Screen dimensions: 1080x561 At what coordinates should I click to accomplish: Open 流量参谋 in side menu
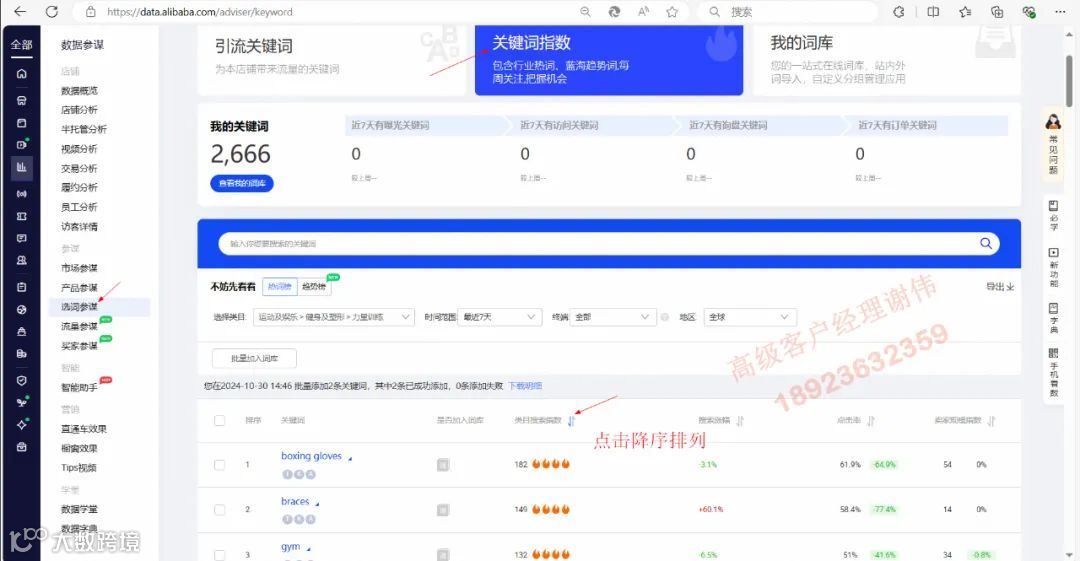click(79, 326)
